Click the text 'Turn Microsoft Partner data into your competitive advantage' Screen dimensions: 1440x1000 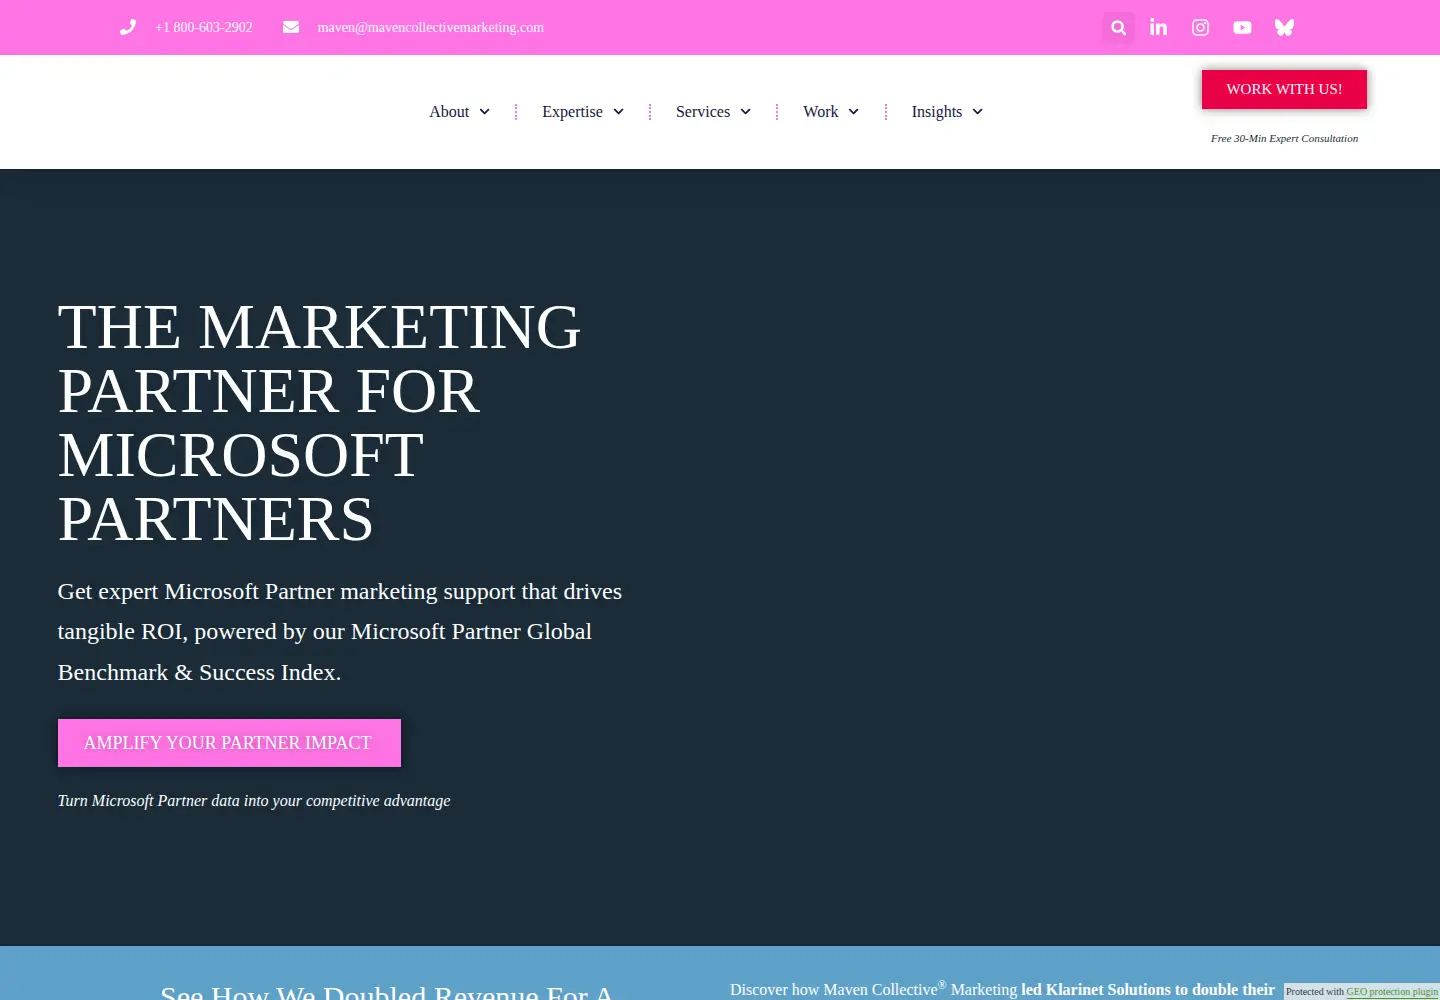[x=254, y=801]
